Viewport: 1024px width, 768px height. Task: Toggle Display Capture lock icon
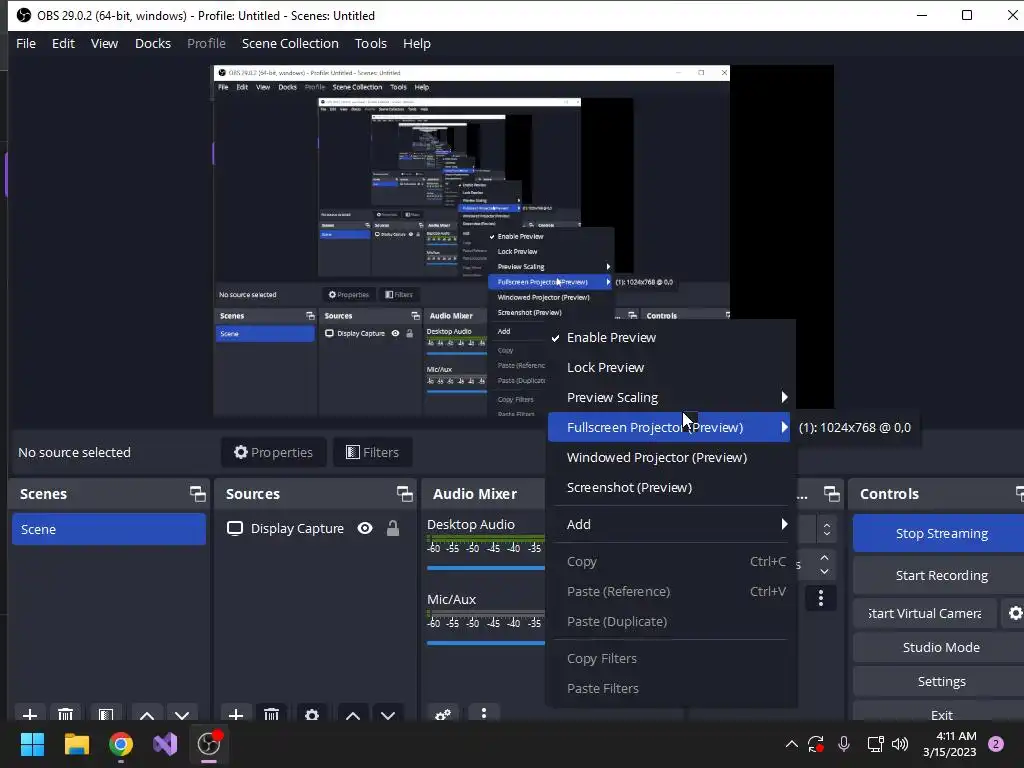click(392, 528)
